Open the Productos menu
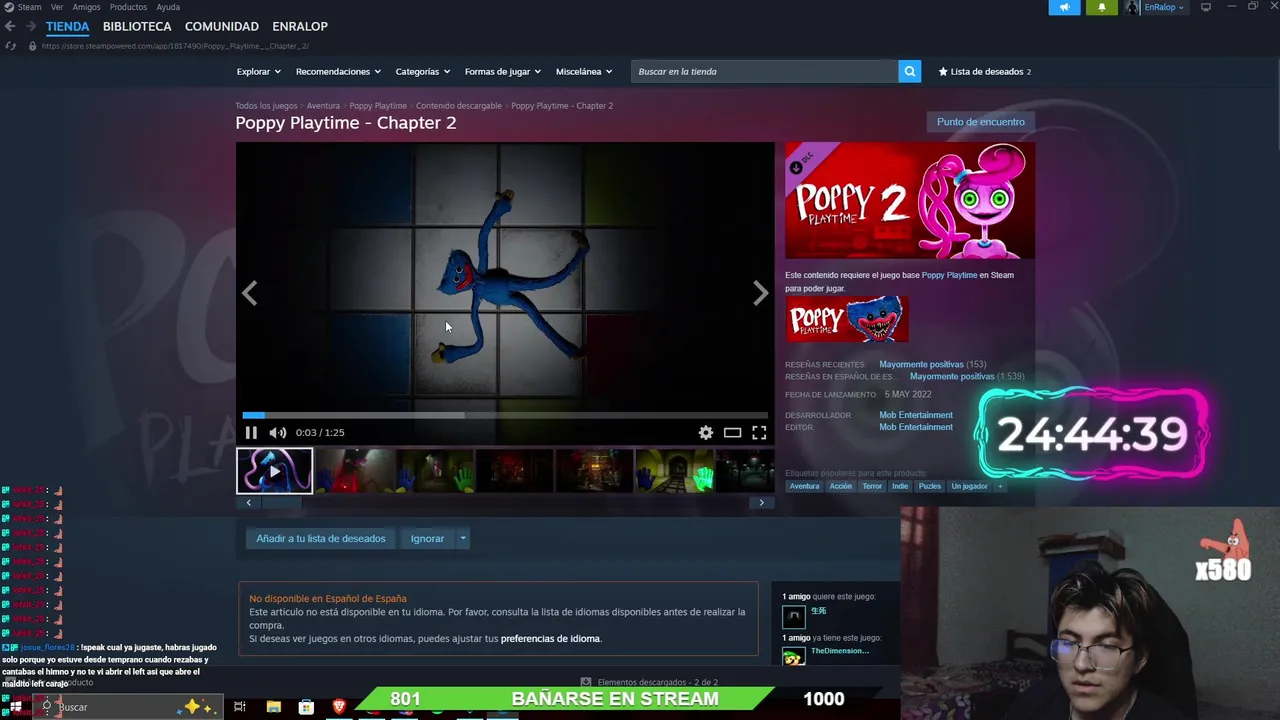This screenshot has width=1280, height=720. [128, 7]
